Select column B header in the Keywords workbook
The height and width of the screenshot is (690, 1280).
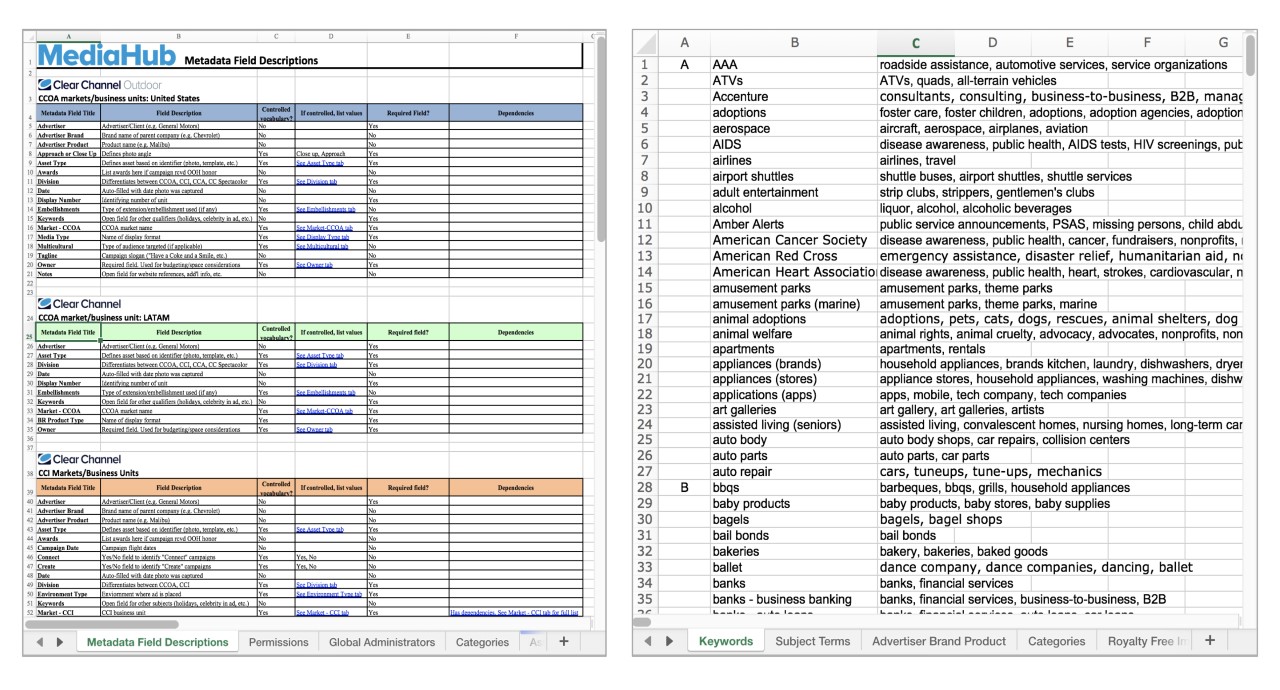pyautogui.click(x=793, y=43)
